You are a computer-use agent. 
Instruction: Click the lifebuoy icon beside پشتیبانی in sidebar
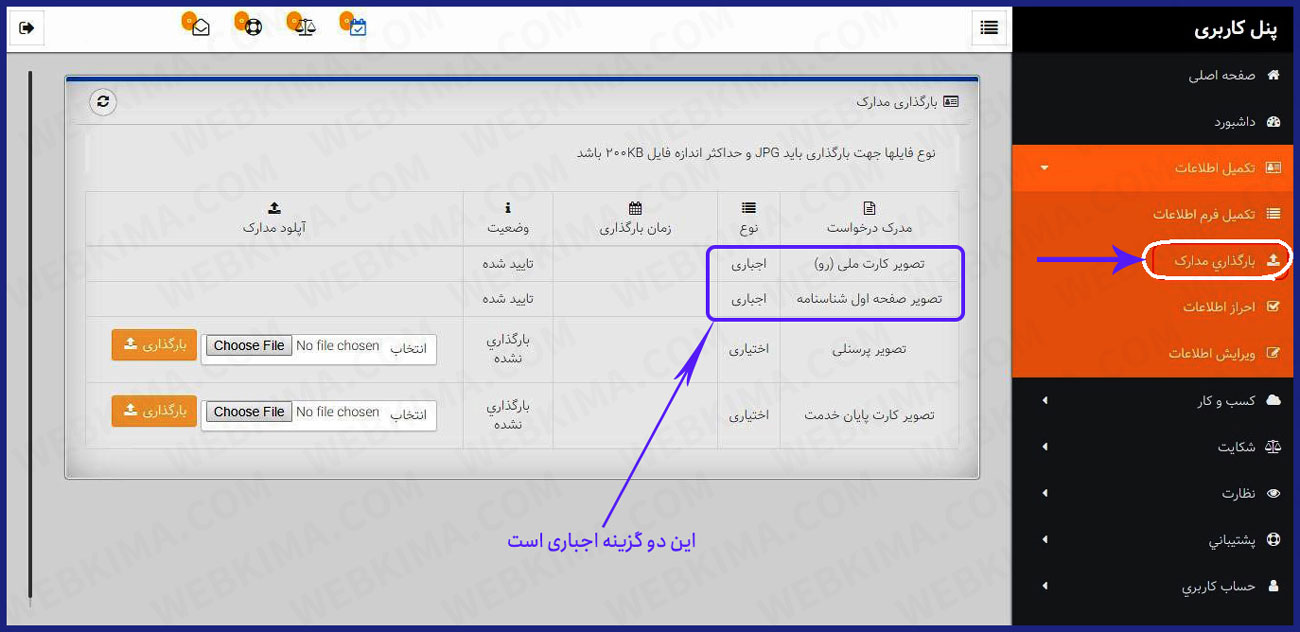pos(1273,540)
